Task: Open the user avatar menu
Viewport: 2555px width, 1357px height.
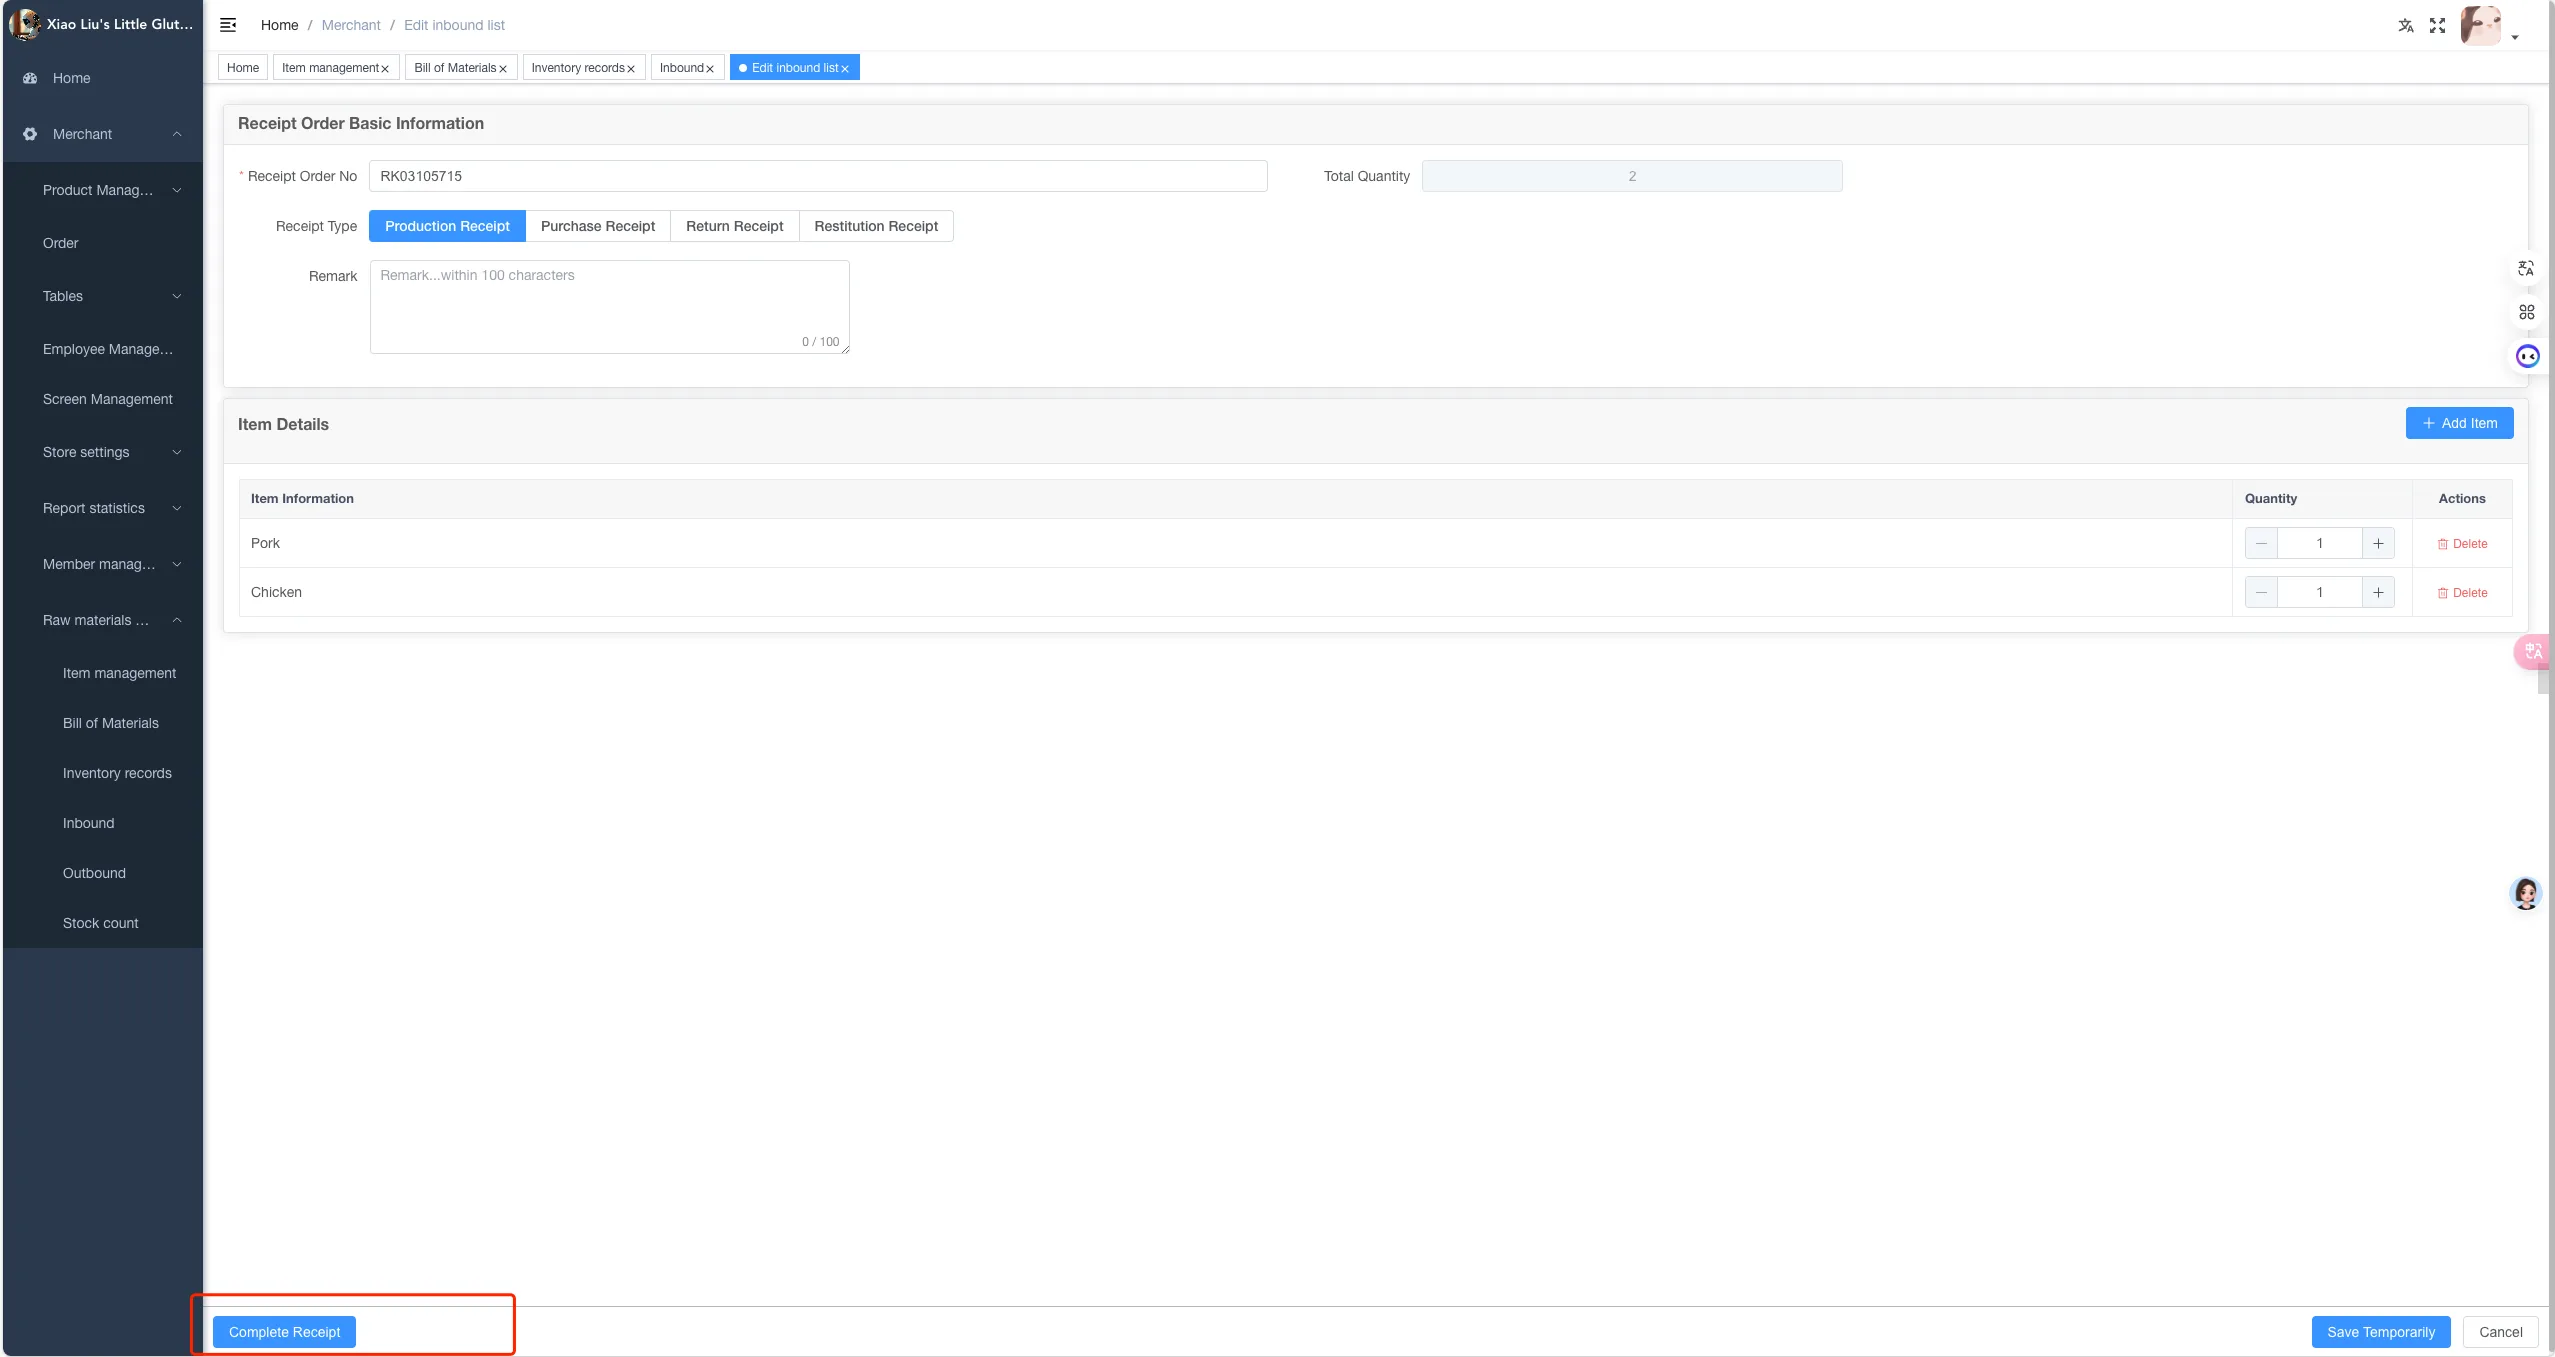Action: 2481,25
